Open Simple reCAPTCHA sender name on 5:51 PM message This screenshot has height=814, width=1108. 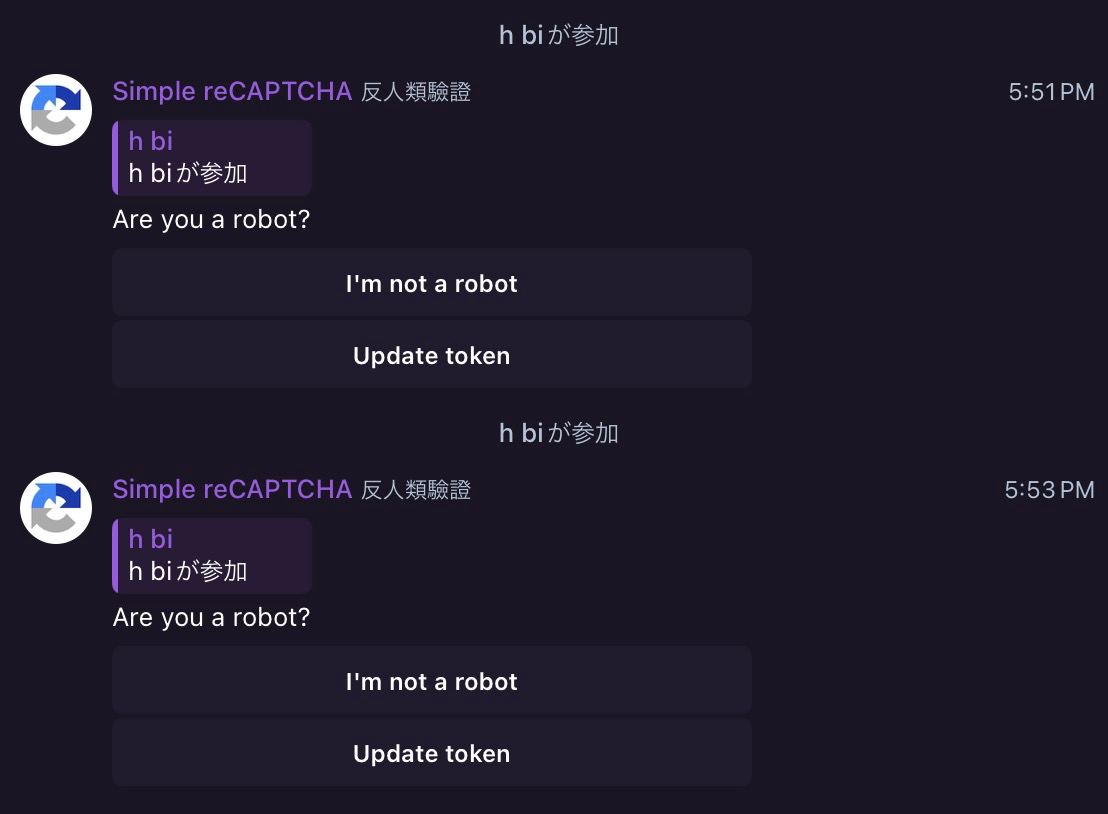(x=232, y=92)
